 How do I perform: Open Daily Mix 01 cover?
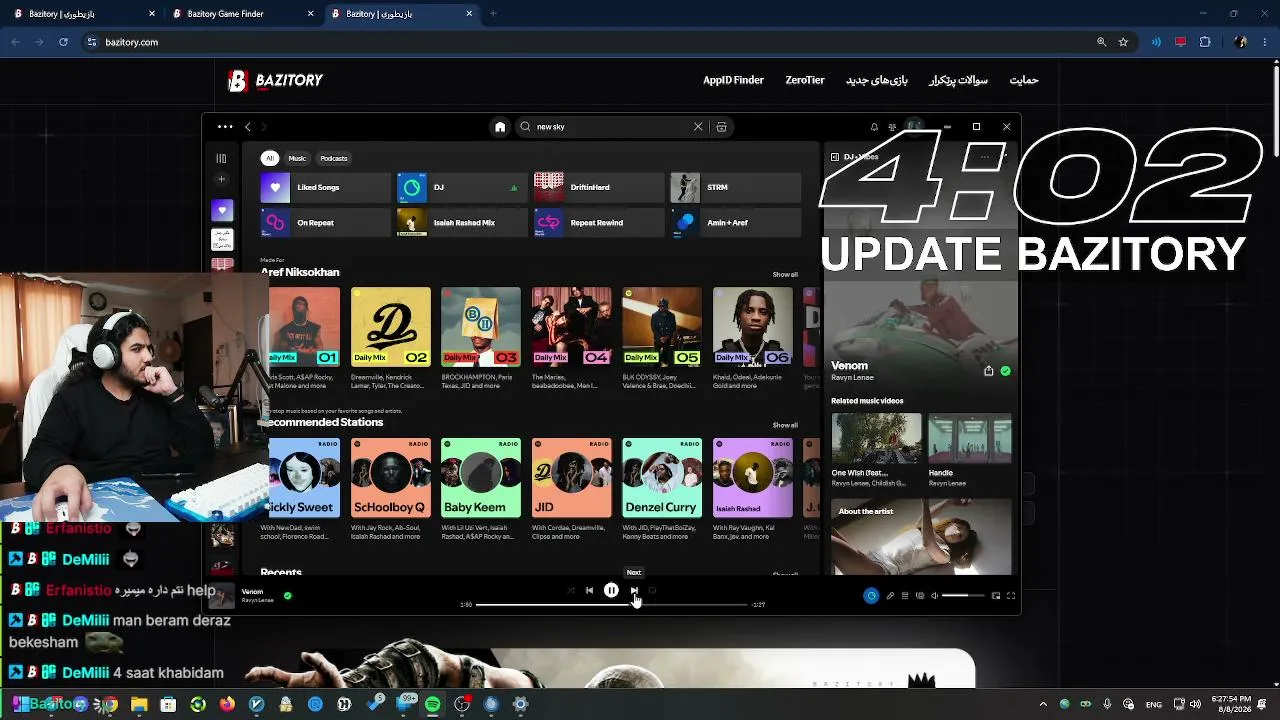pyautogui.click(x=304, y=327)
